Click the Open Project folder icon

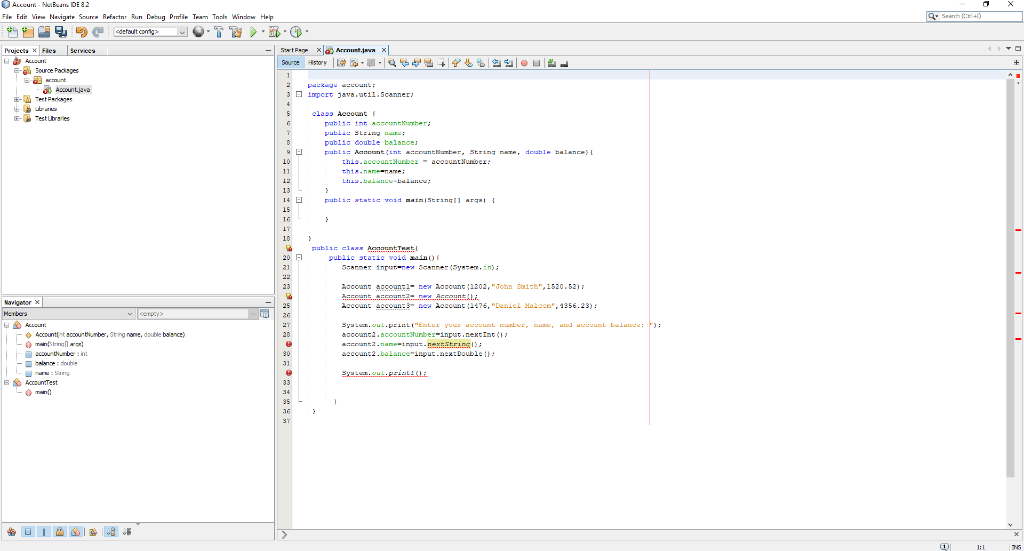pos(45,31)
